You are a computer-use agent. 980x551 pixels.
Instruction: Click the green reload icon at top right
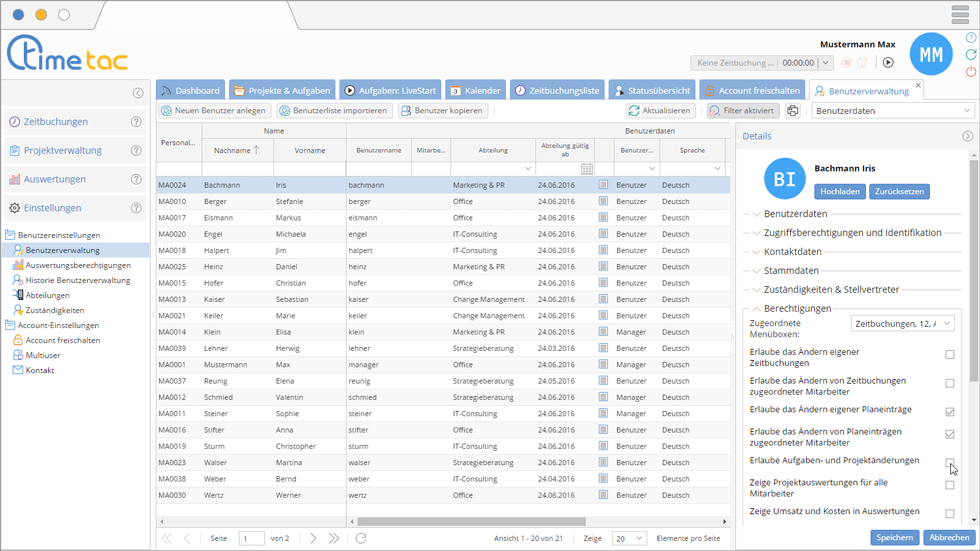(971, 55)
